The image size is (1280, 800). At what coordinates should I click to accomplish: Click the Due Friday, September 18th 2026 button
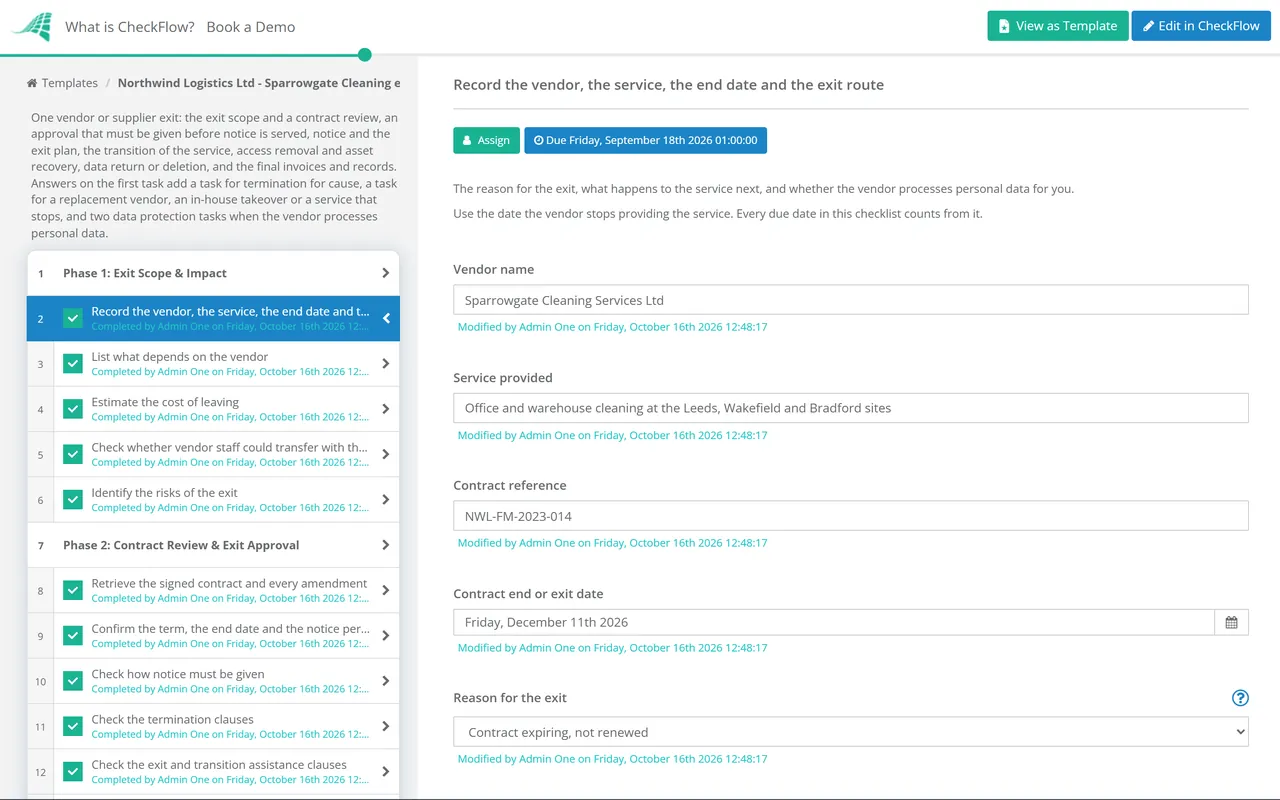[646, 140]
